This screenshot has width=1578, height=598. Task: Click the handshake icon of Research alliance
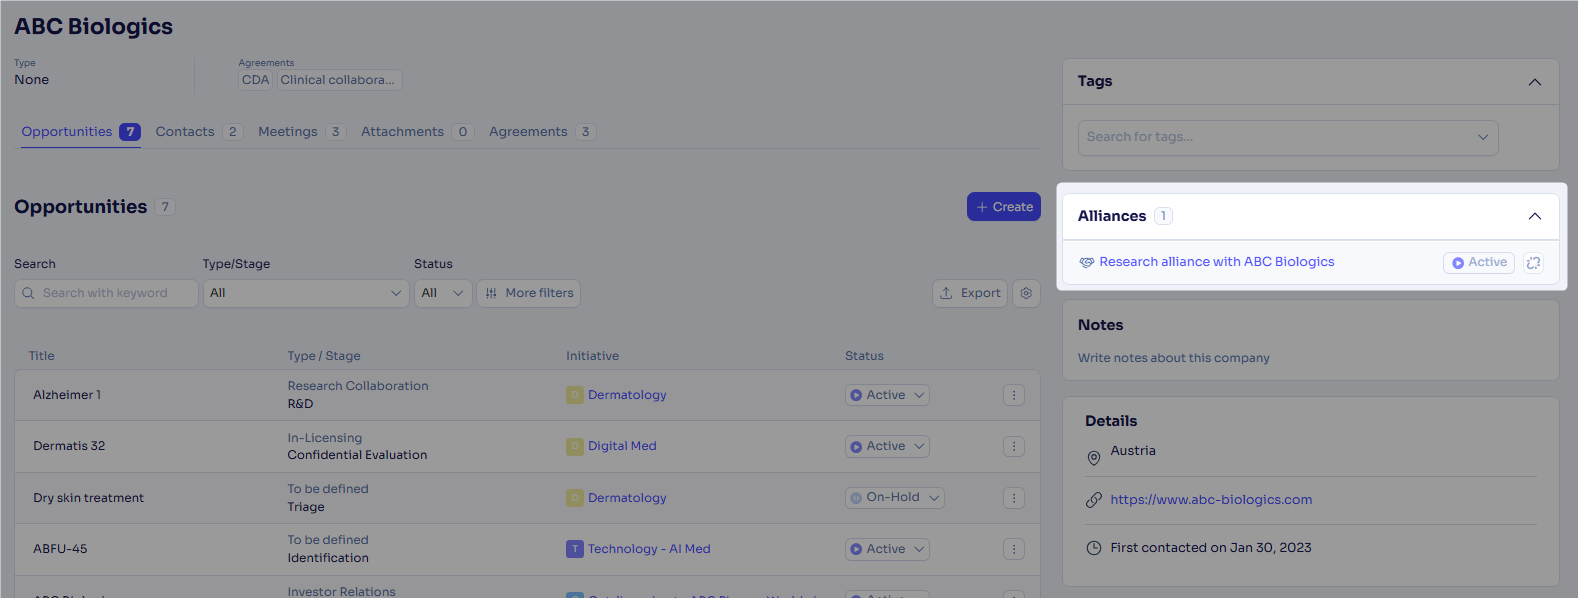(1086, 262)
